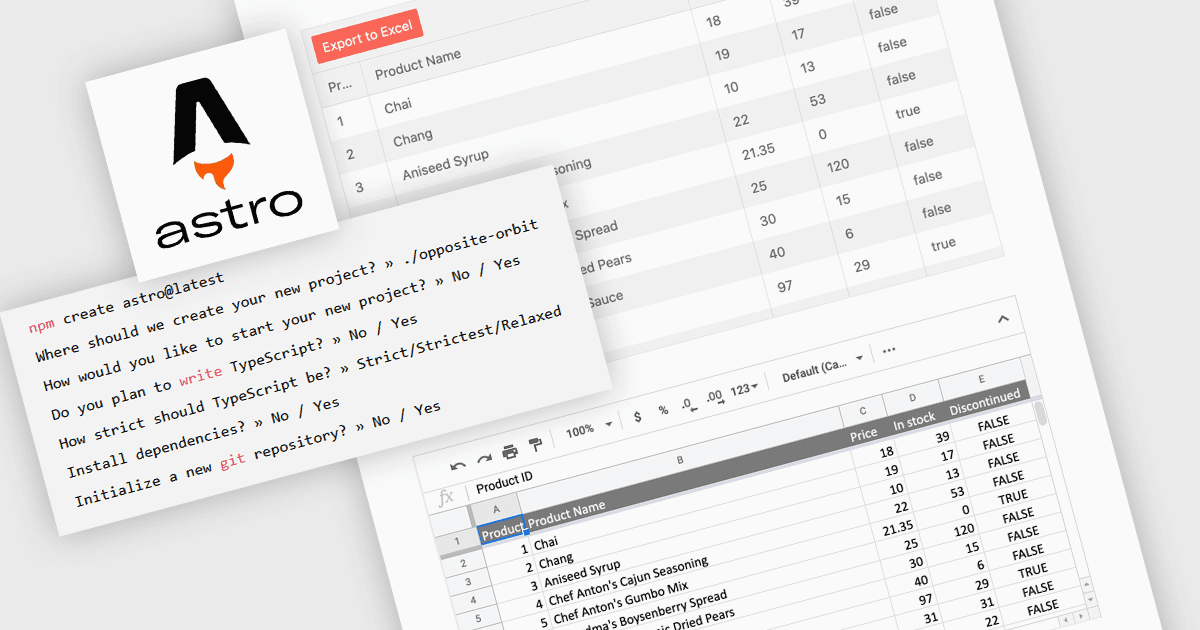1200x630 pixels.
Task: Click the three-dot more options icon
Action: pyautogui.click(x=889, y=350)
